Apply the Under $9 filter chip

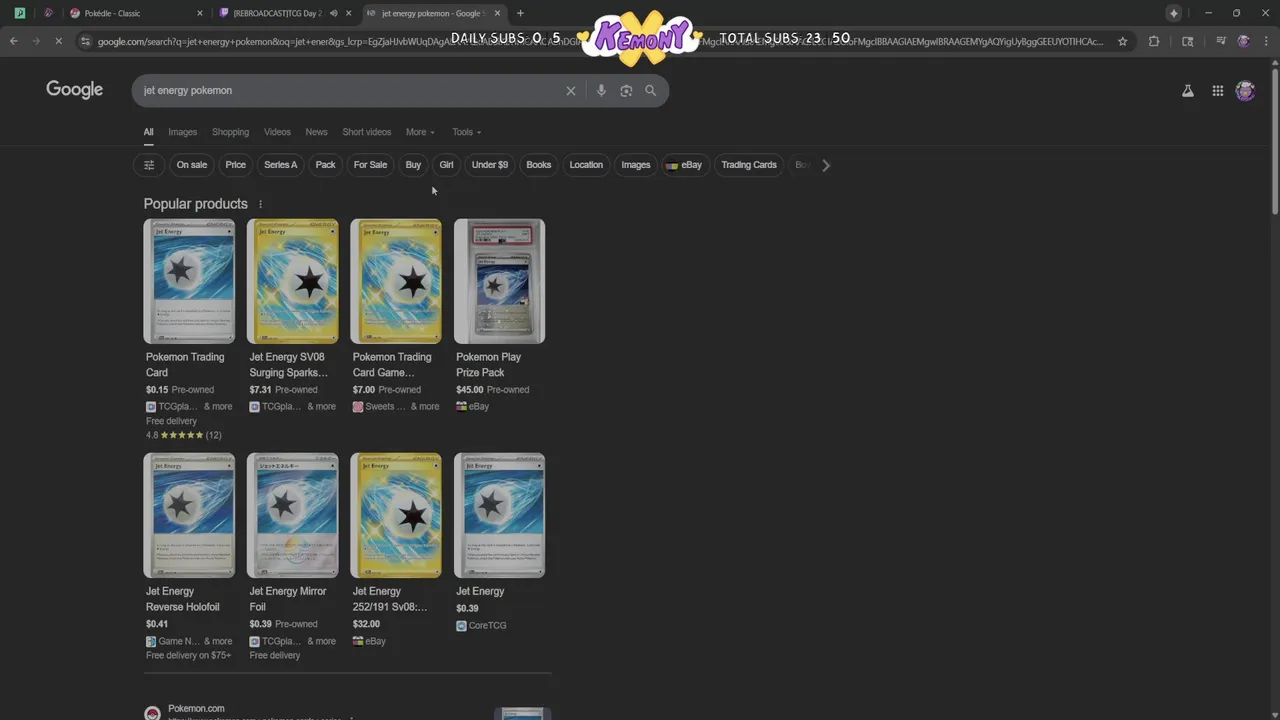point(490,165)
